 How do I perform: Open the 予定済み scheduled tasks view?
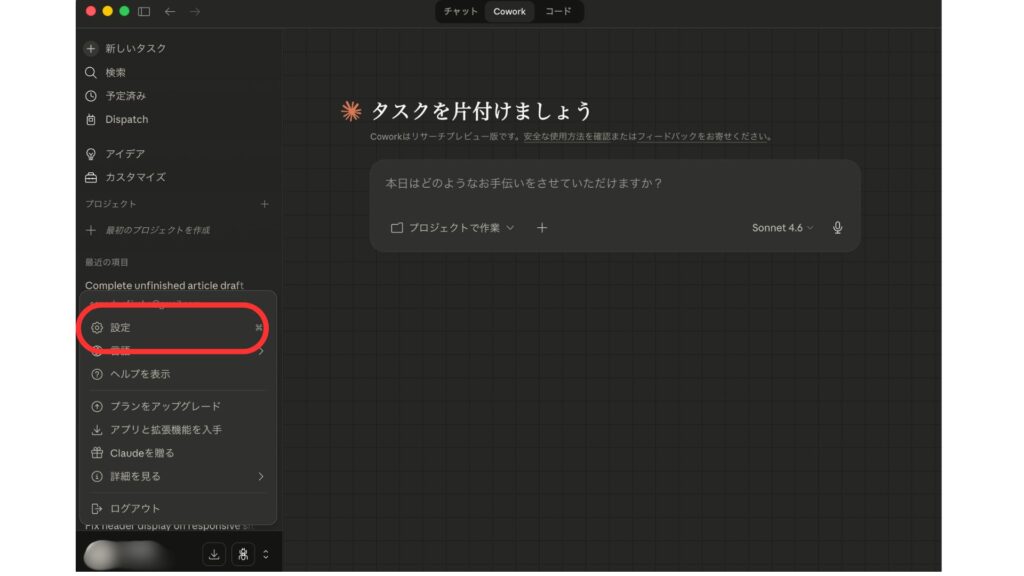coord(124,95)
